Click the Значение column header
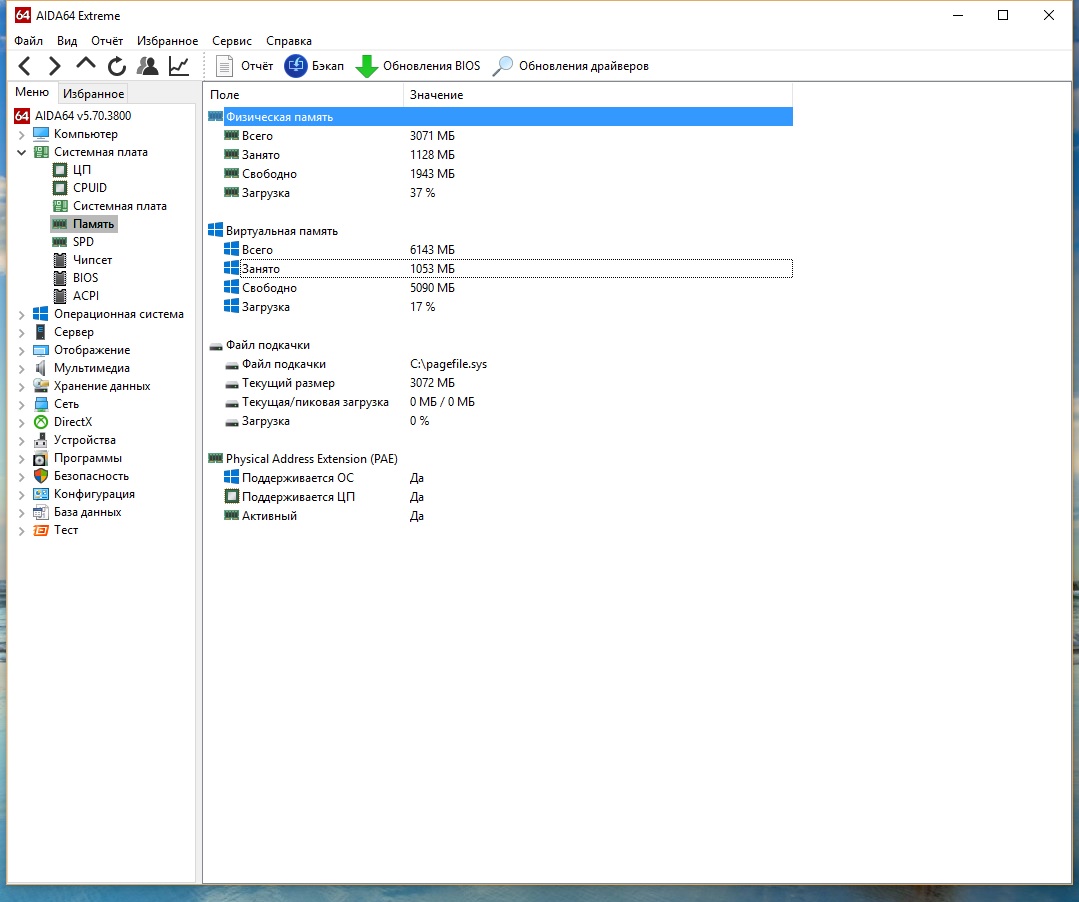 click(436, 95)
